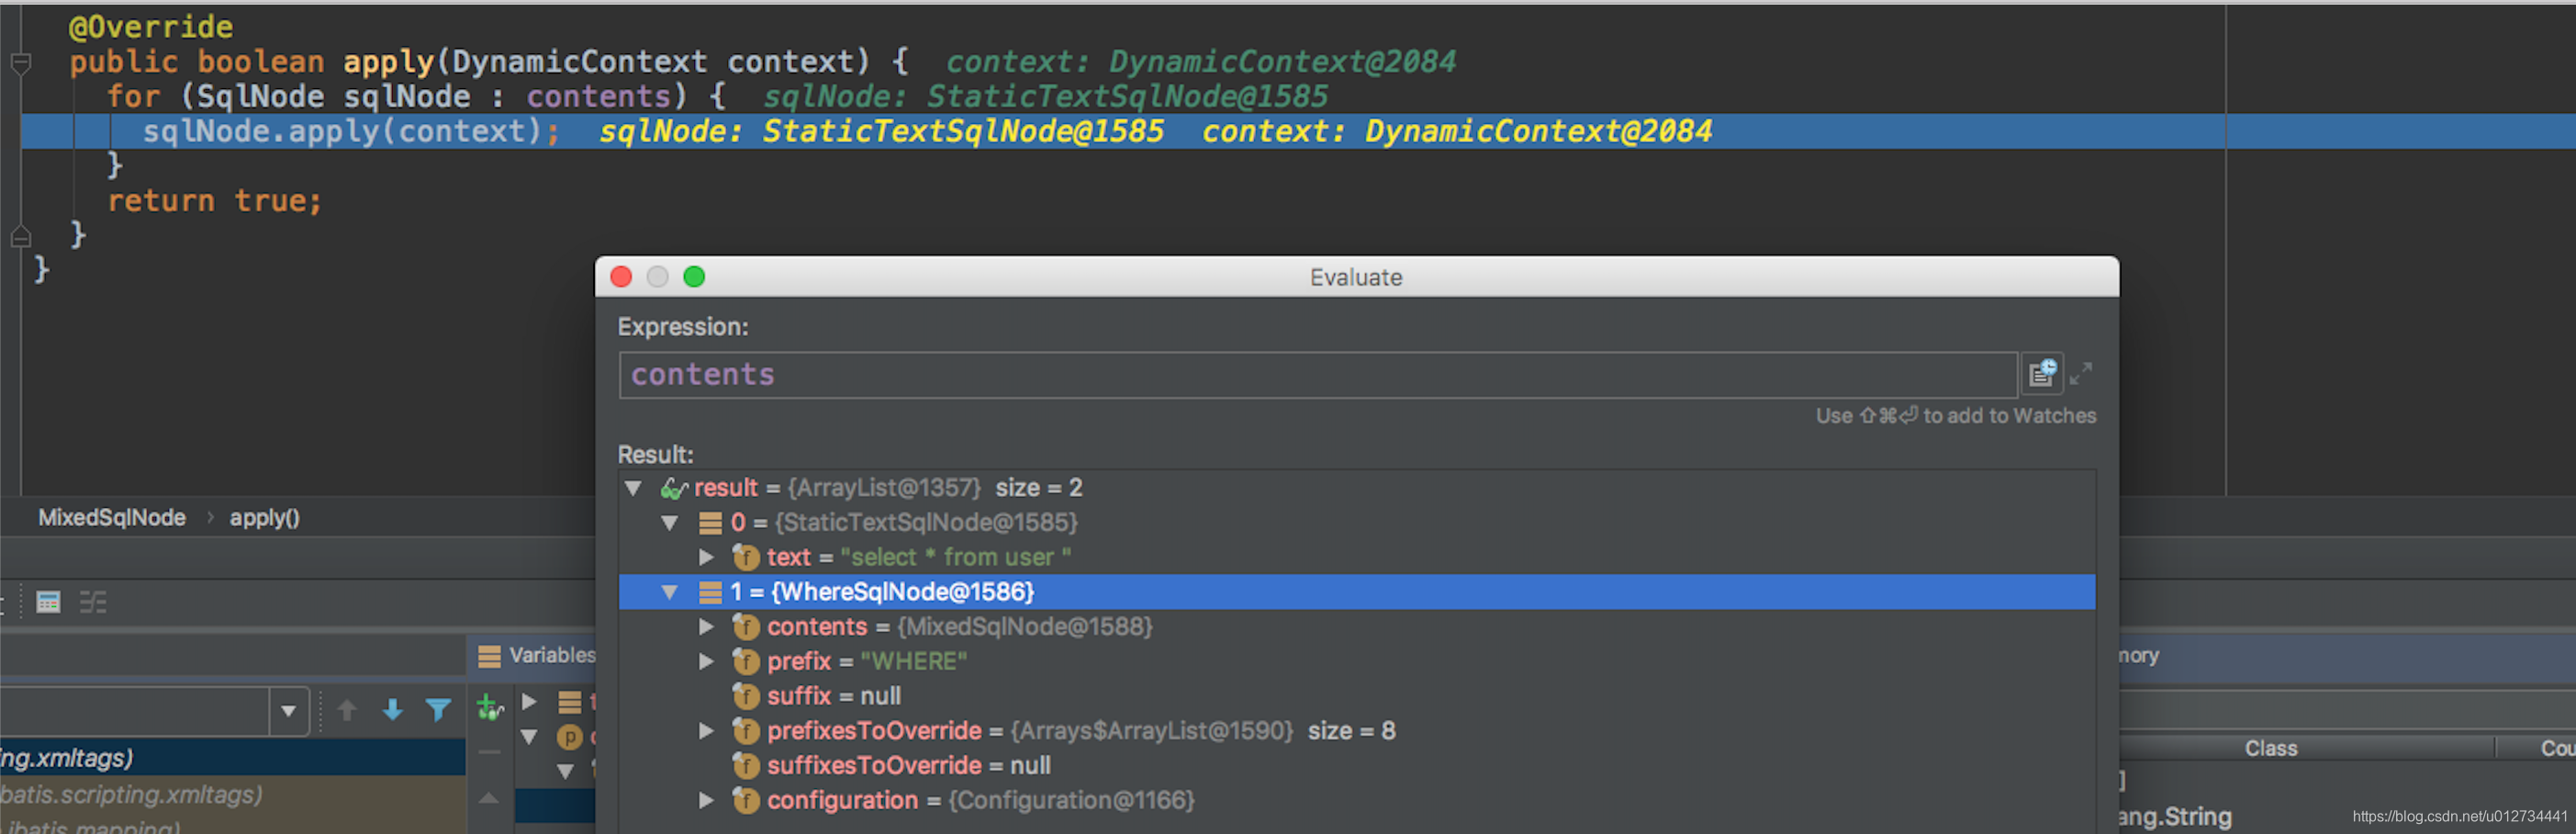Click the Class column header
2576x834 pixels.
(x=2271, y=748)
